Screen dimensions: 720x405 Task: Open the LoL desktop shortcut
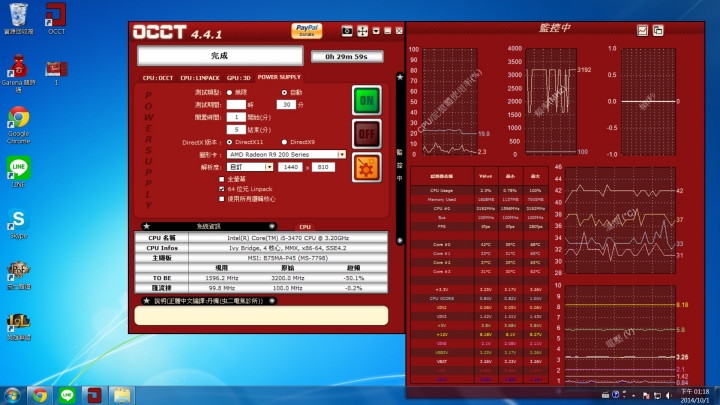point(18,326)
